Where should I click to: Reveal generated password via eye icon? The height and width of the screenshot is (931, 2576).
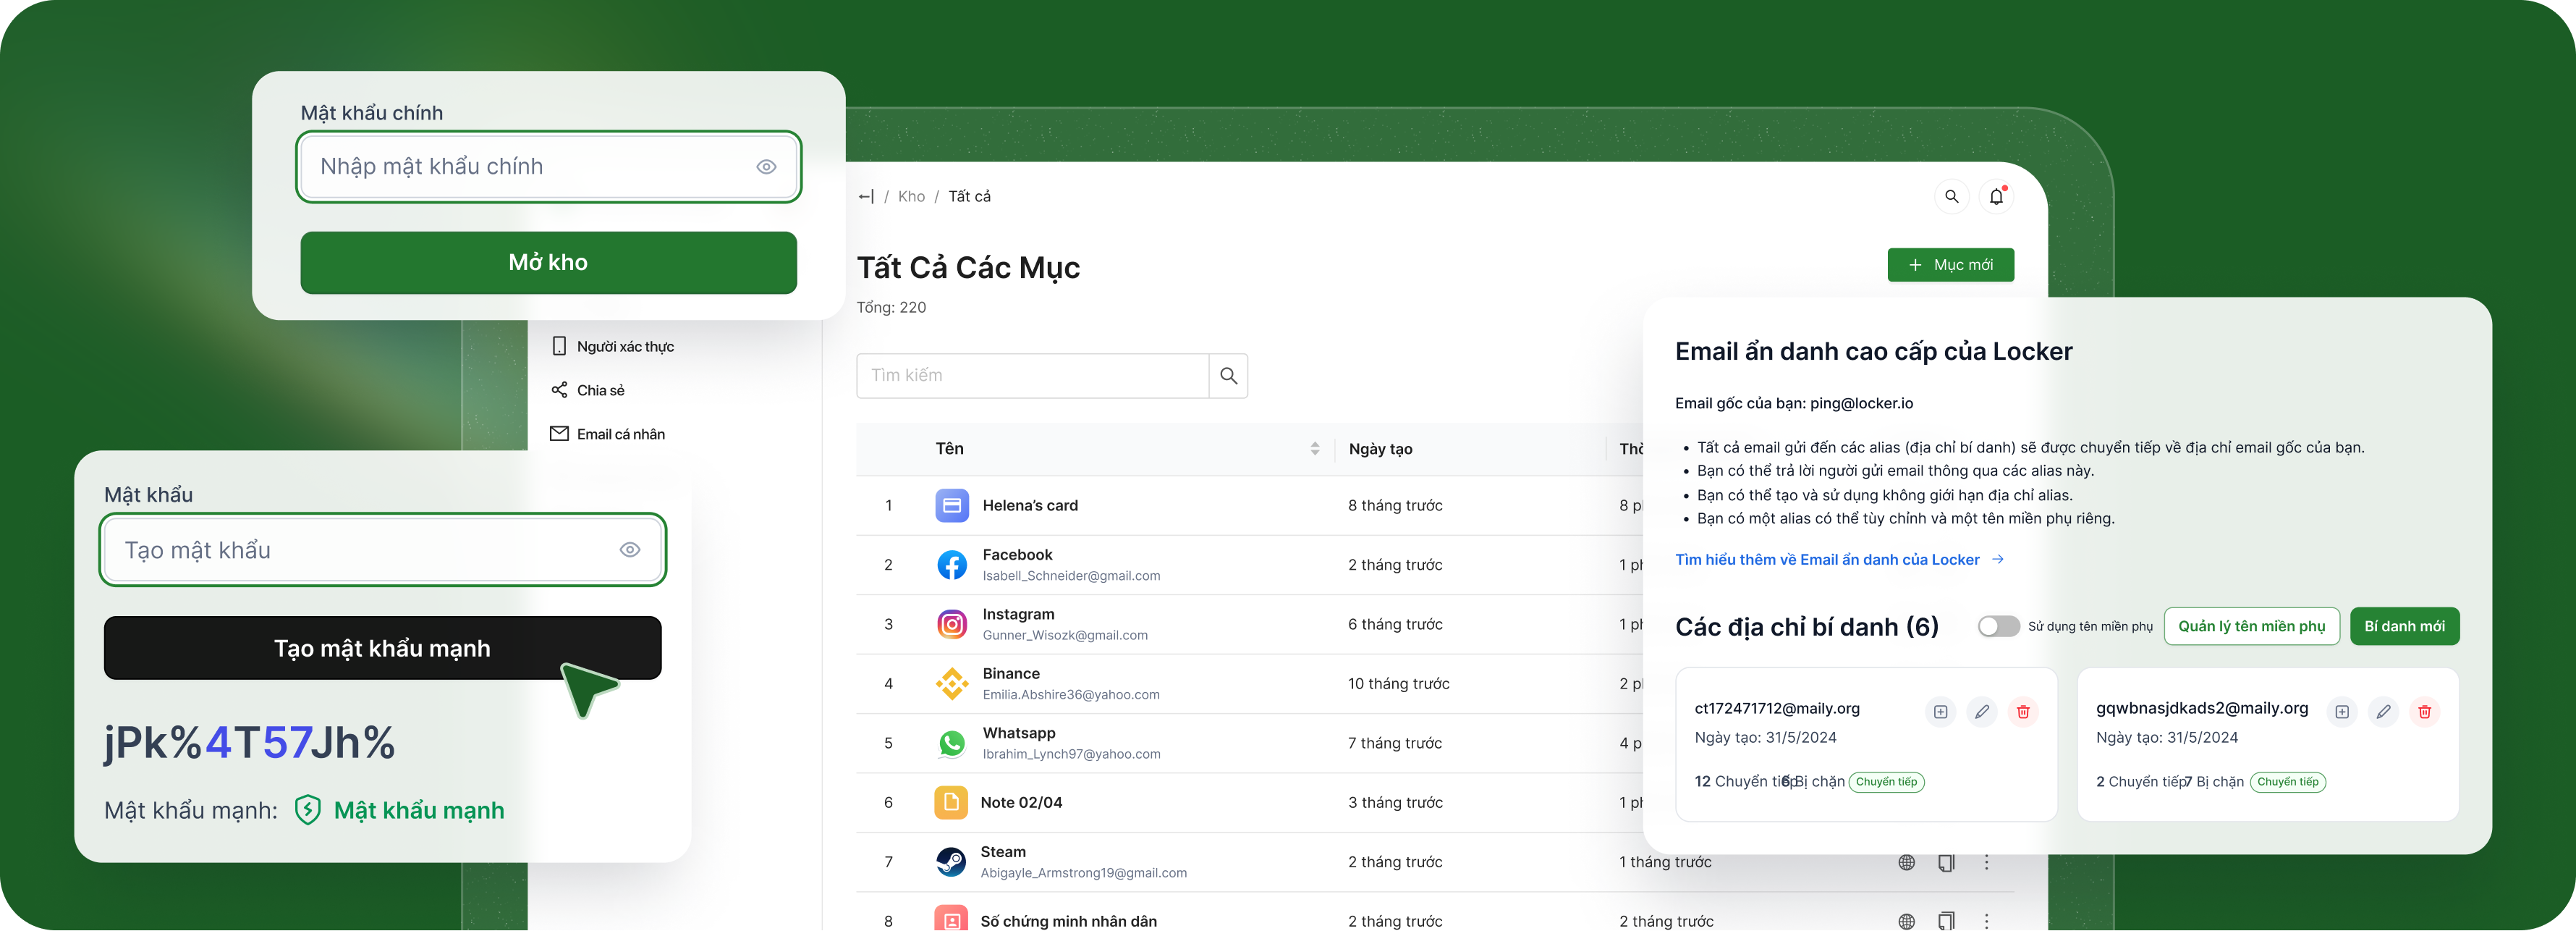coord(629,550)
